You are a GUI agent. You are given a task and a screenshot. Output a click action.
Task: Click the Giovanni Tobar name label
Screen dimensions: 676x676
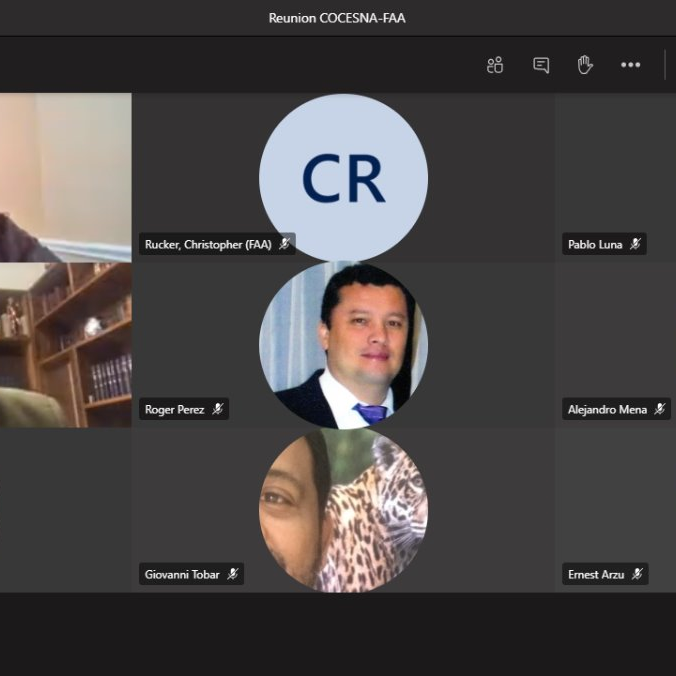pos(182,574)
